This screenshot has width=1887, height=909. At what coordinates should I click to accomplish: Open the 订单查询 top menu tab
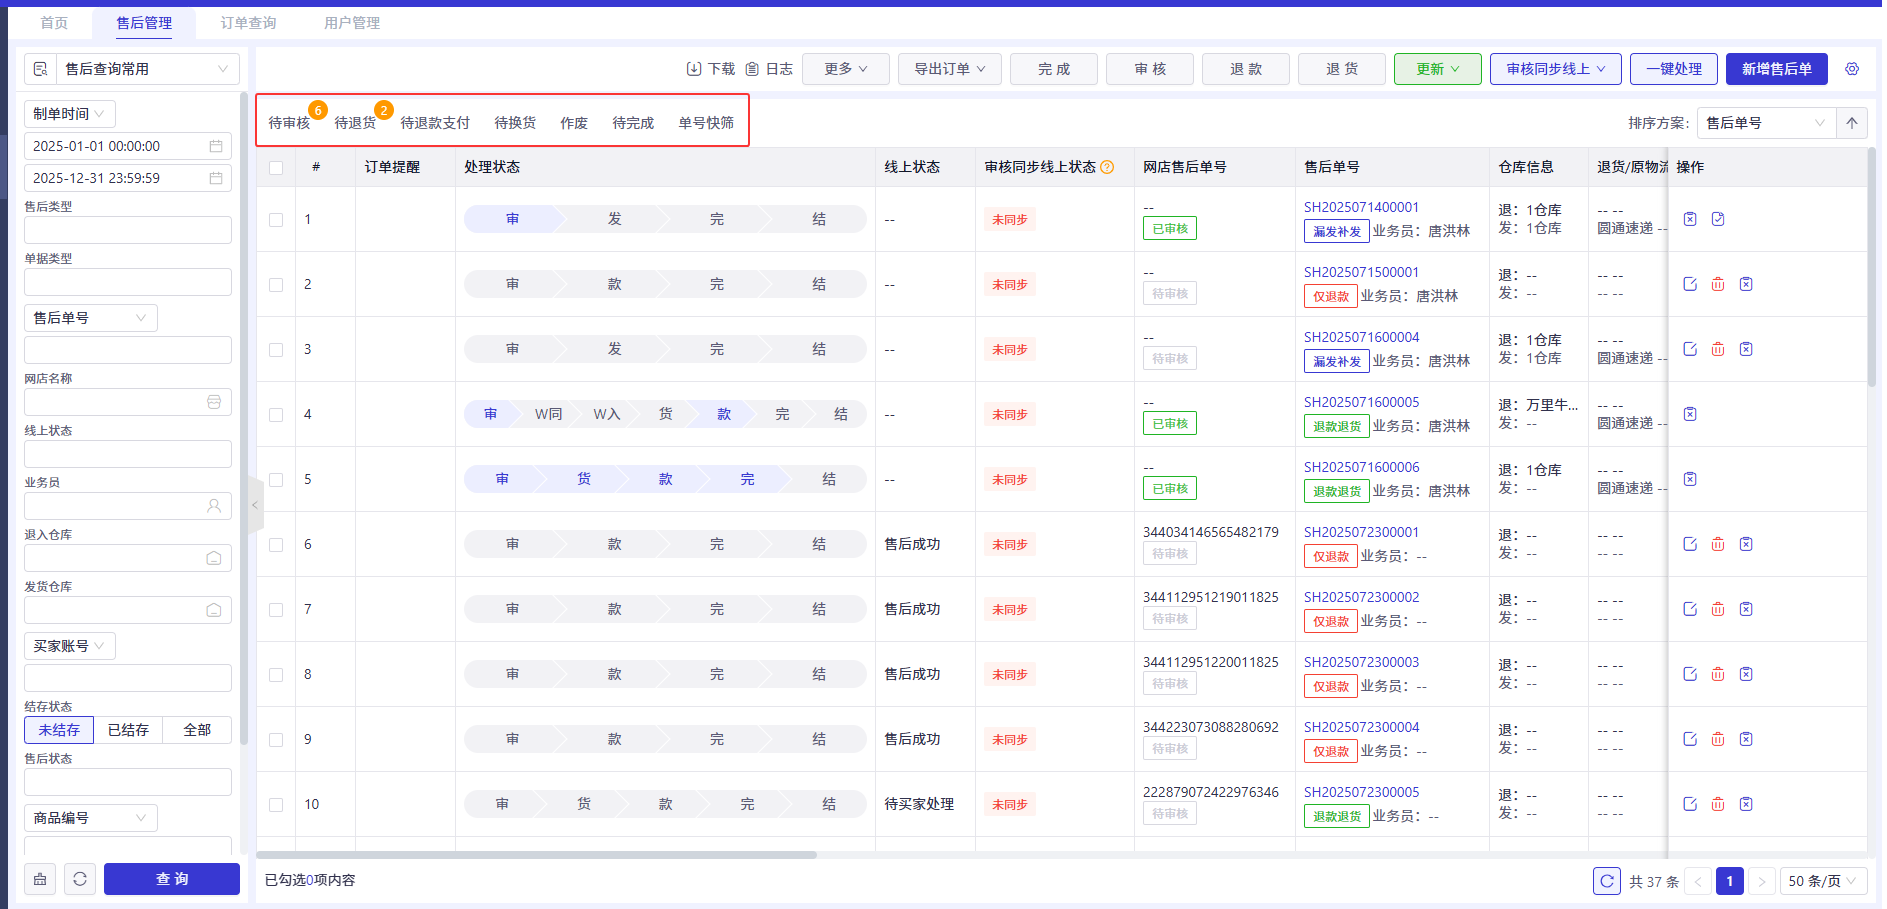coord(248,23)
